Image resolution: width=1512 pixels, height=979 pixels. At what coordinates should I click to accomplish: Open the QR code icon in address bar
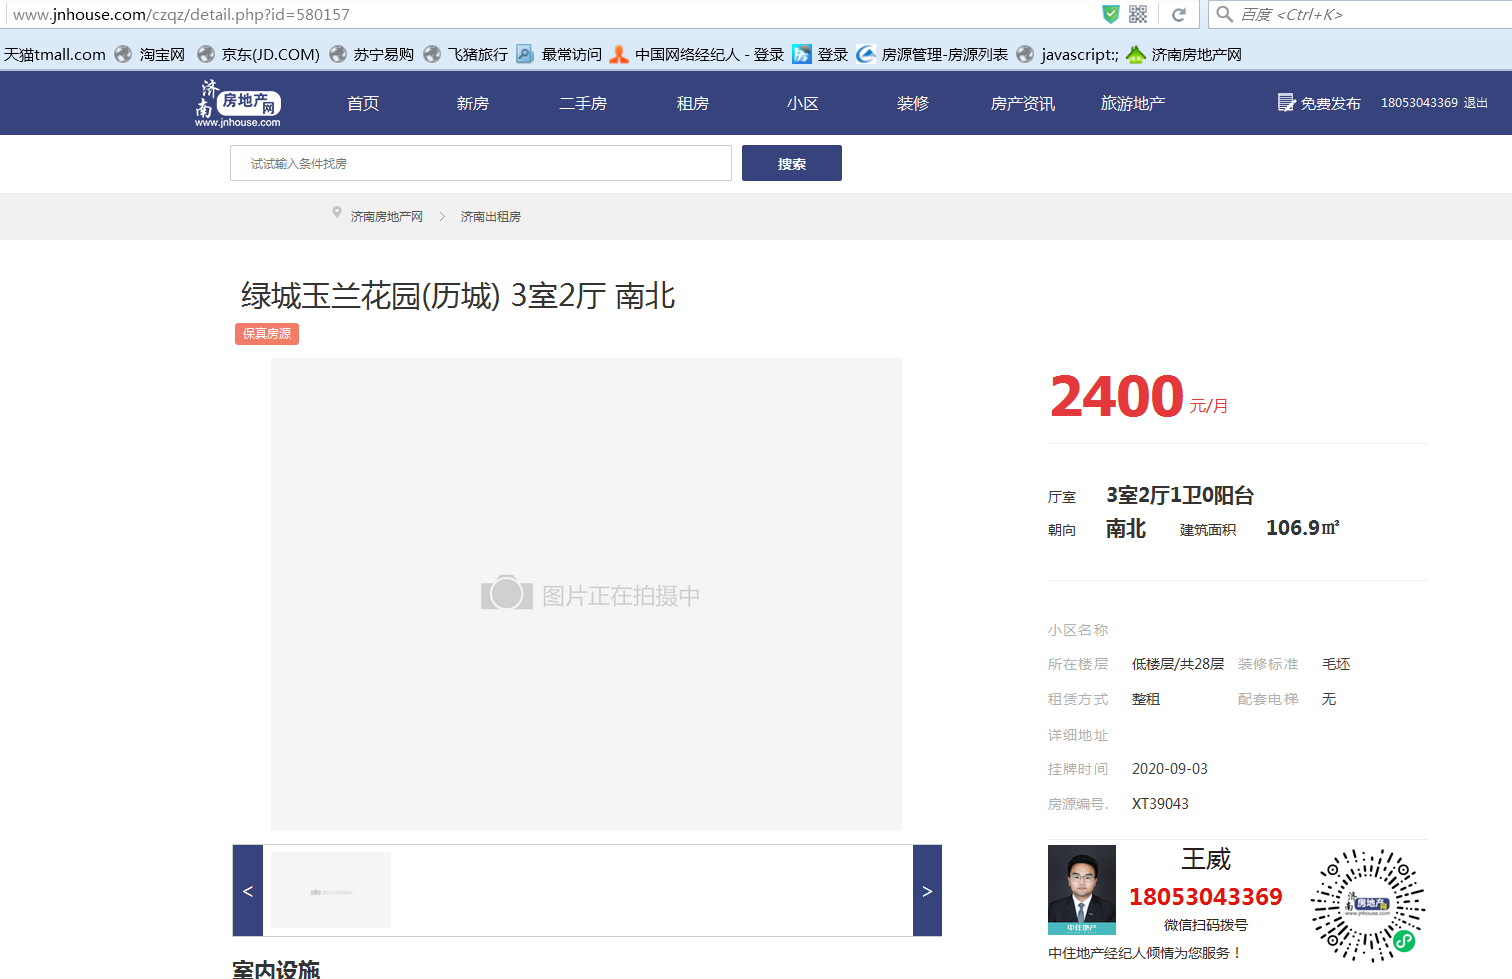(x=1138, y=14)
